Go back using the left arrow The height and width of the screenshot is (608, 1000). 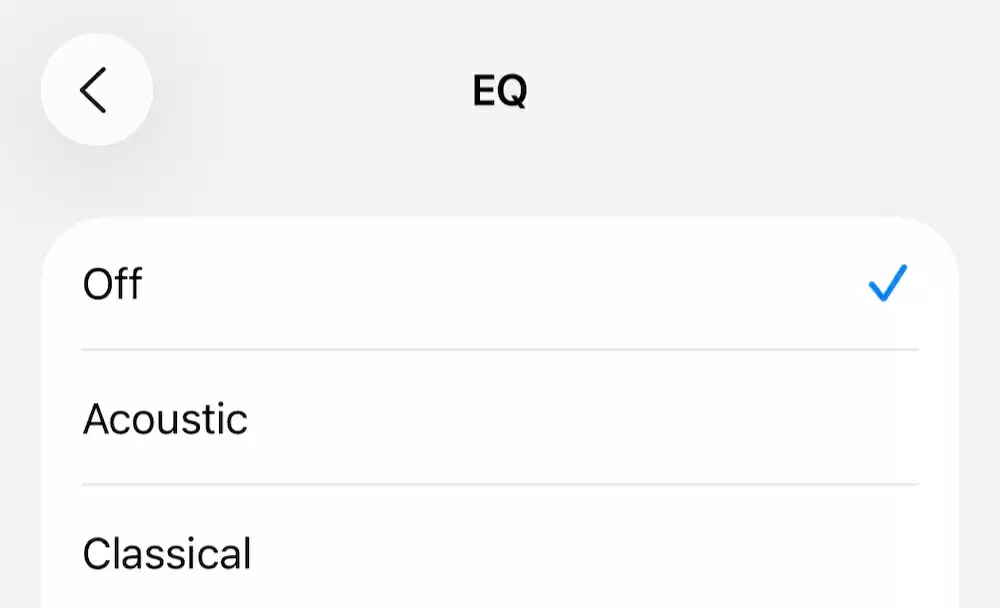point(95,90)
